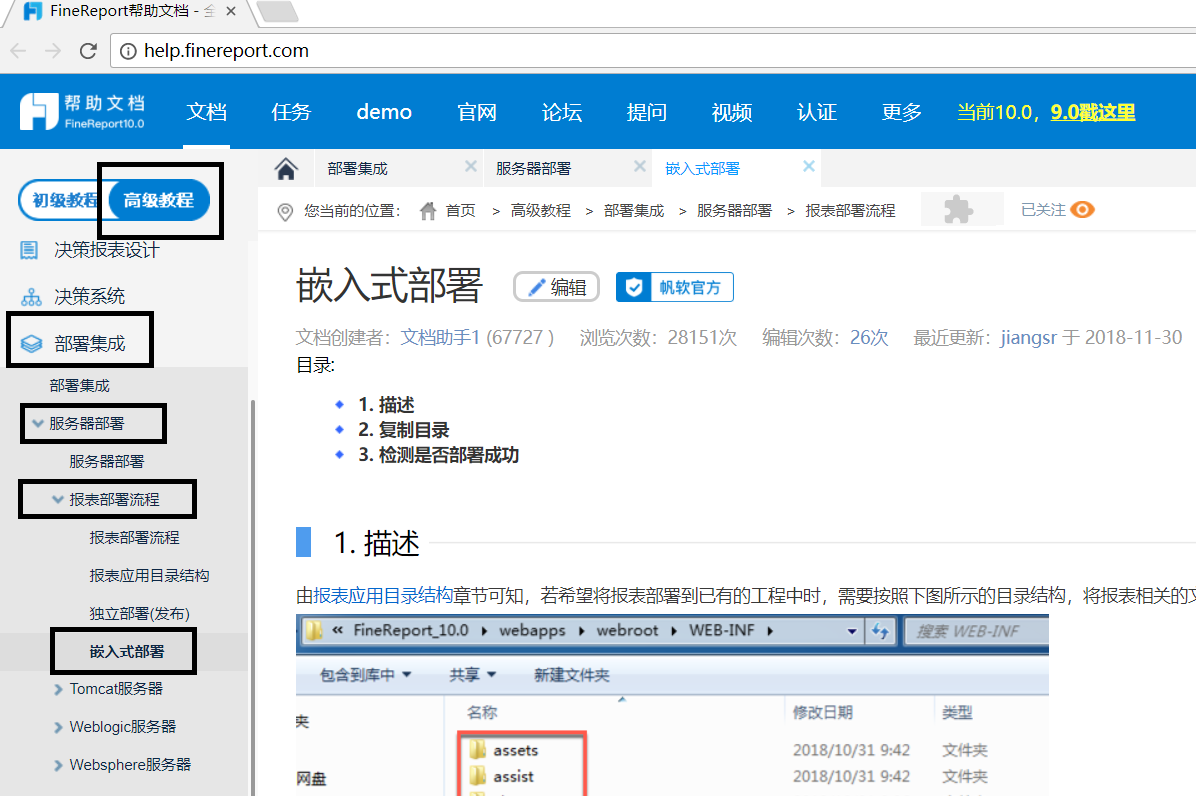The width and height of the screenshot is (1196, 796).
Task: Click 报表部署流程 in the breadcrumb
Action: pos(850,210)
